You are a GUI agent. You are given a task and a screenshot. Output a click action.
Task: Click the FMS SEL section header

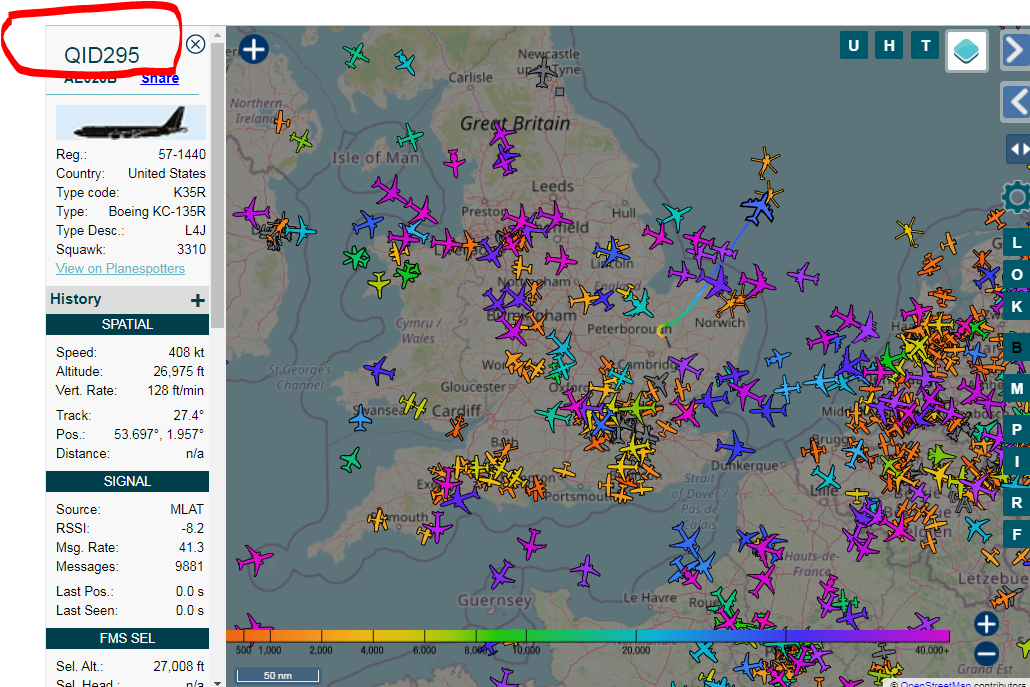[x=127, y=638]
